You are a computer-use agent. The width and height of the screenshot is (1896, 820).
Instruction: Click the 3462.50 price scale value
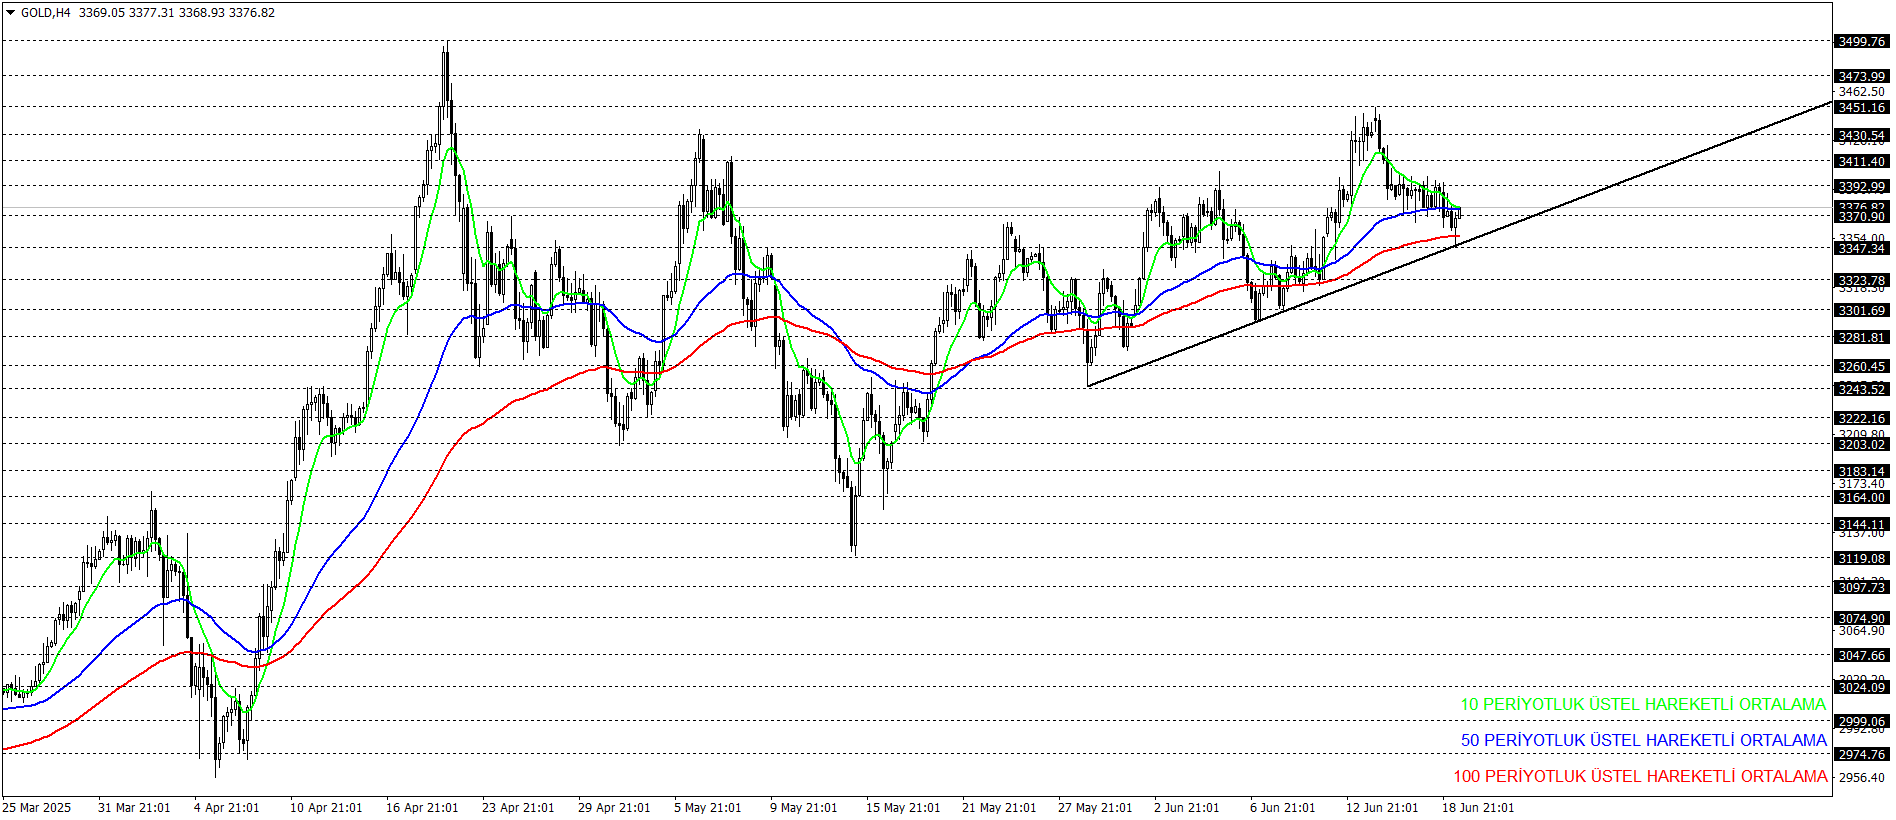(x=1862, y=91)
